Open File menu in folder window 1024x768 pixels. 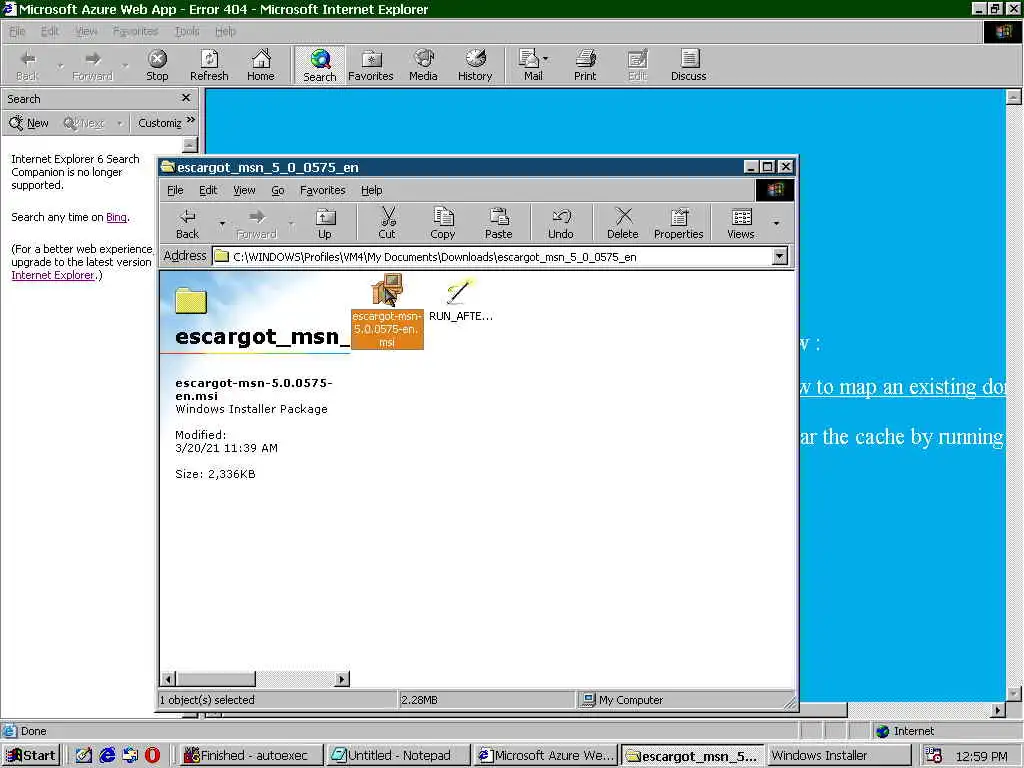[x=175, y=190]
